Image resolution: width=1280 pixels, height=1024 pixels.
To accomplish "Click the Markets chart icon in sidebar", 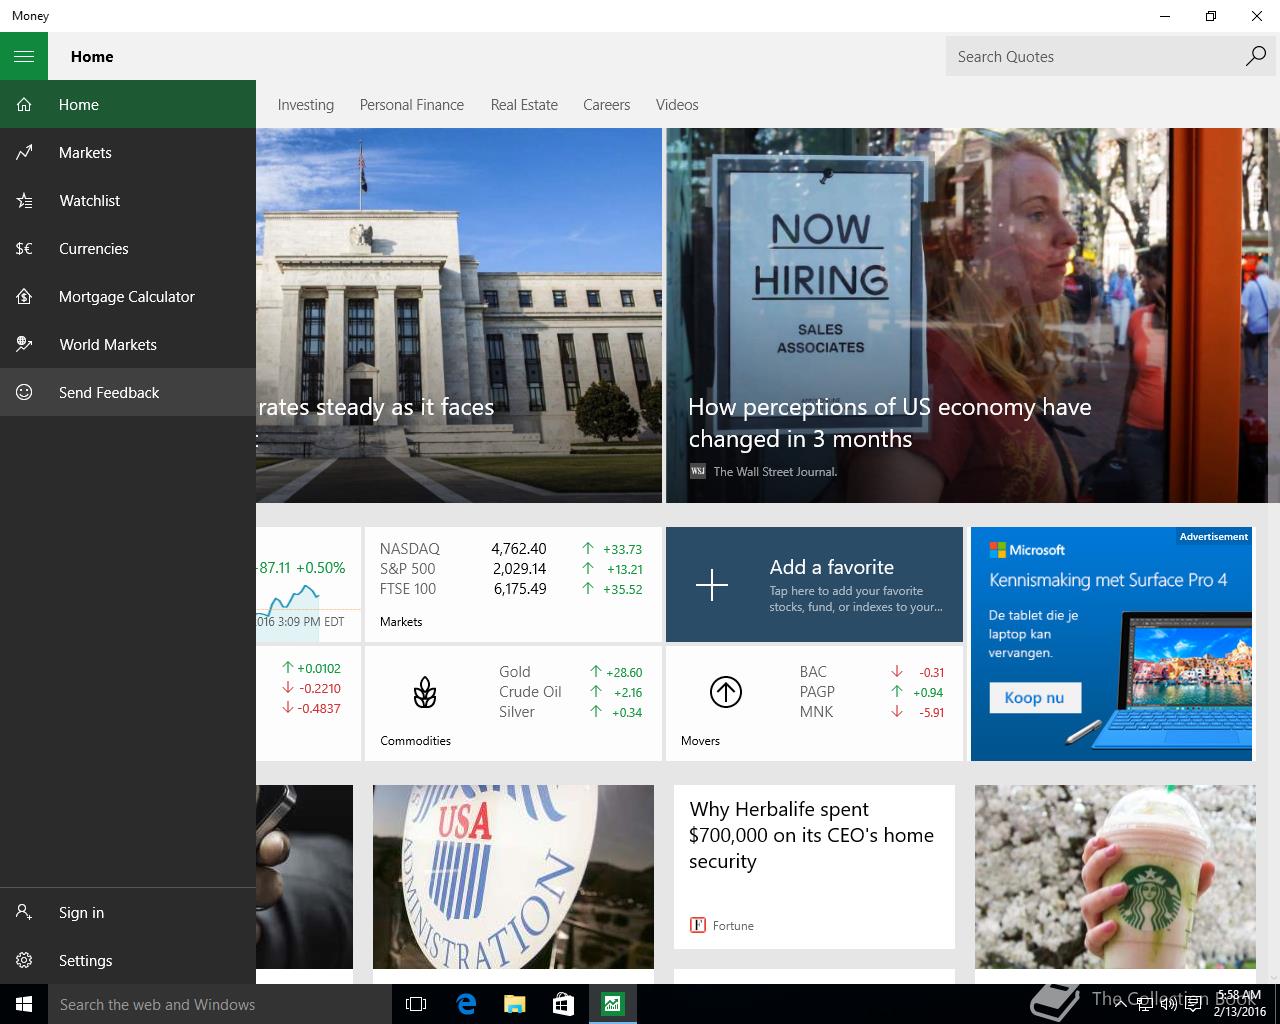I will click(24, 152).
